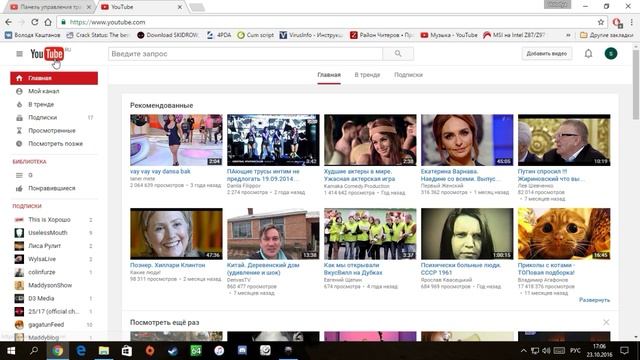Open Windows Start button
640x360 pixels.
[11, 351]
